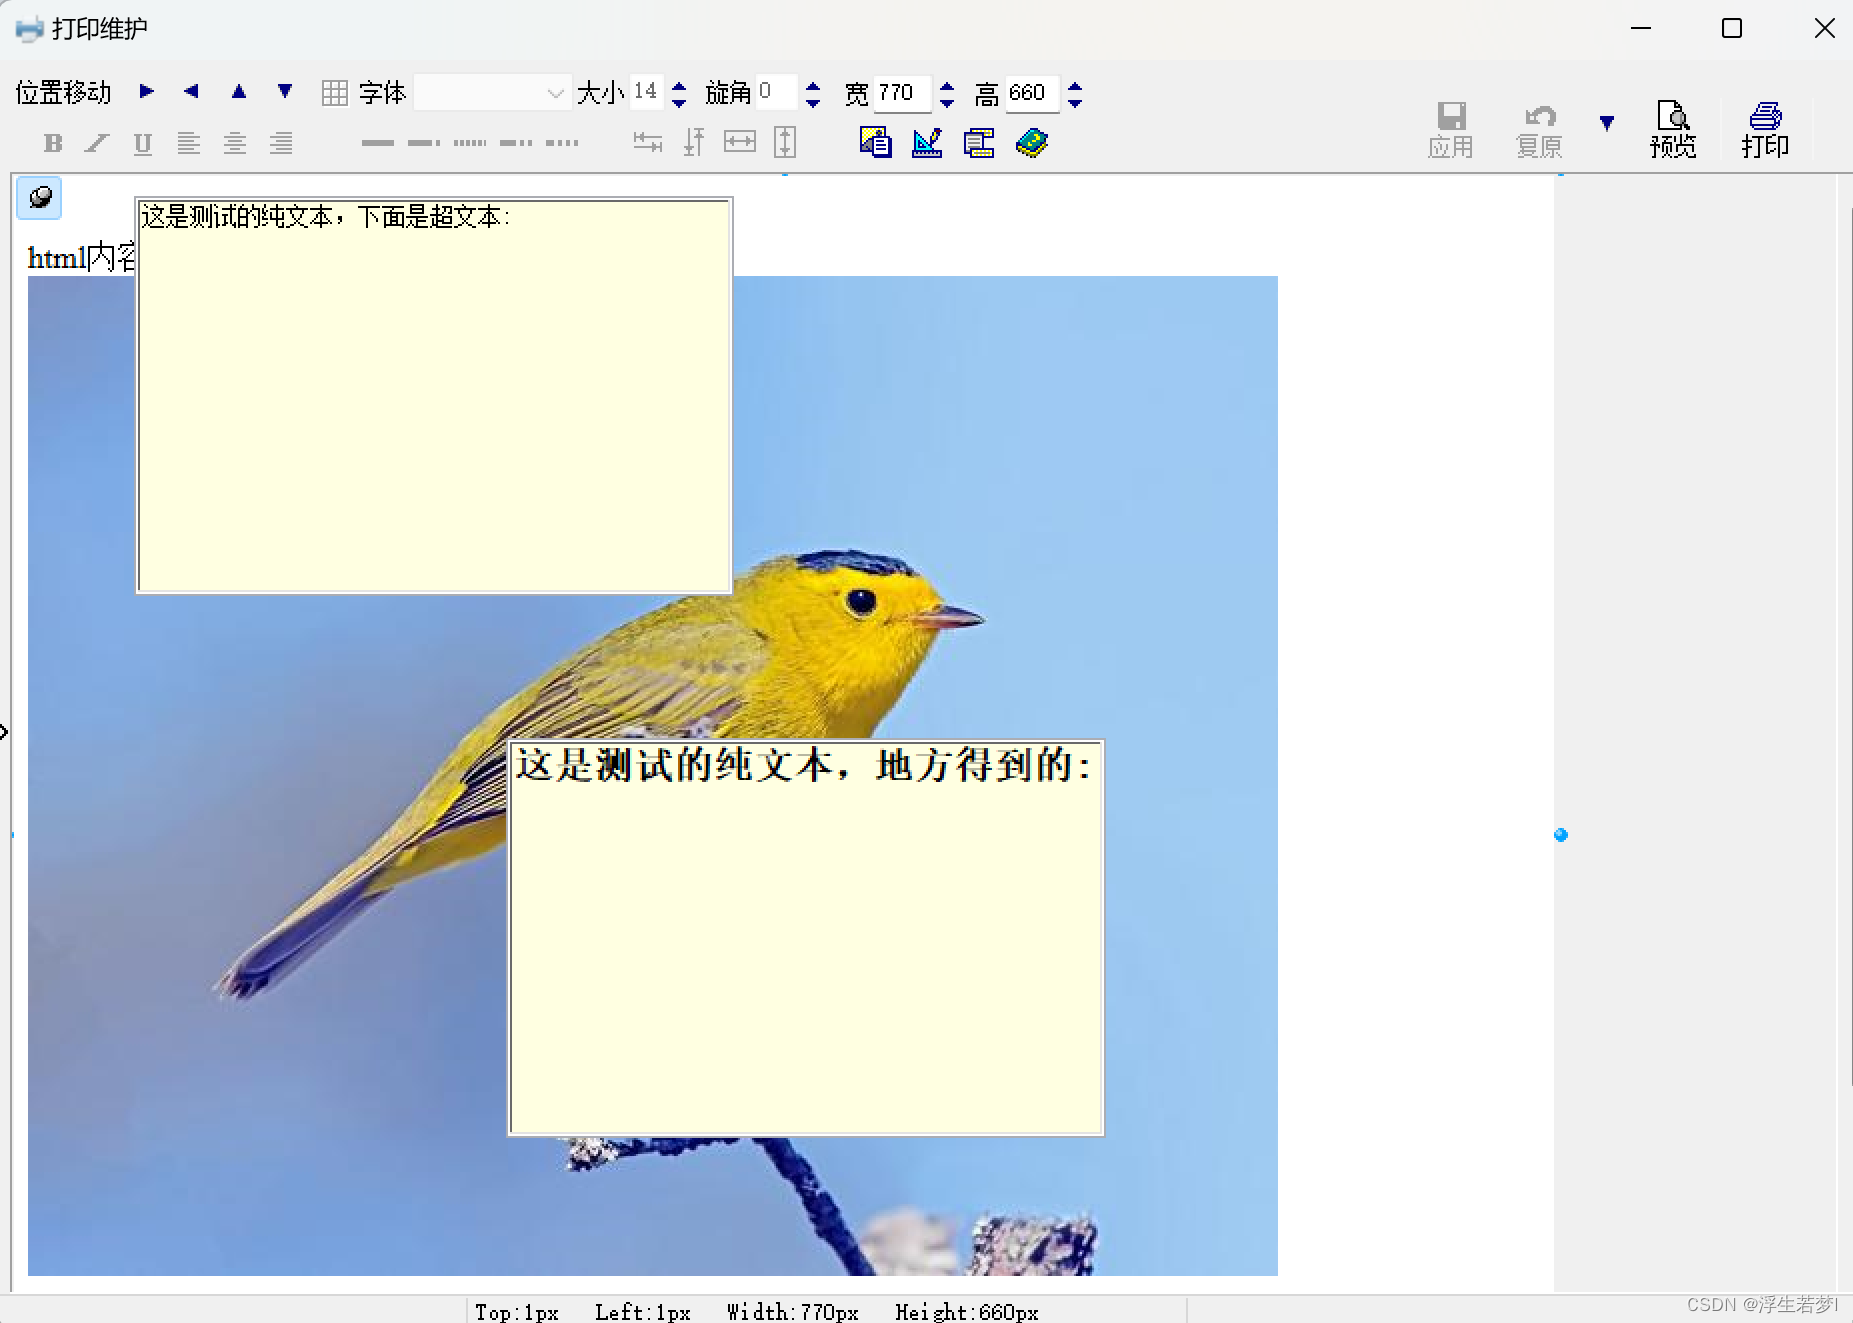1853x1323 pixels.
Task: Click the yellow form layout icon
Action: click(x=979, y=143)
